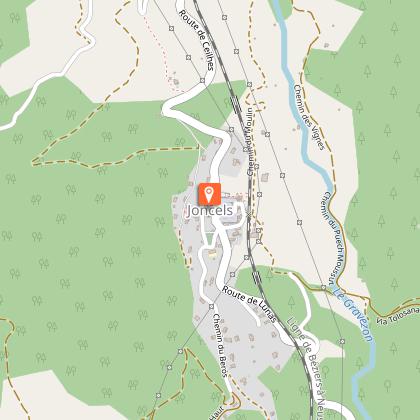Click the railway bridge symbol near Chemin du Moulin

pos(235,106)
